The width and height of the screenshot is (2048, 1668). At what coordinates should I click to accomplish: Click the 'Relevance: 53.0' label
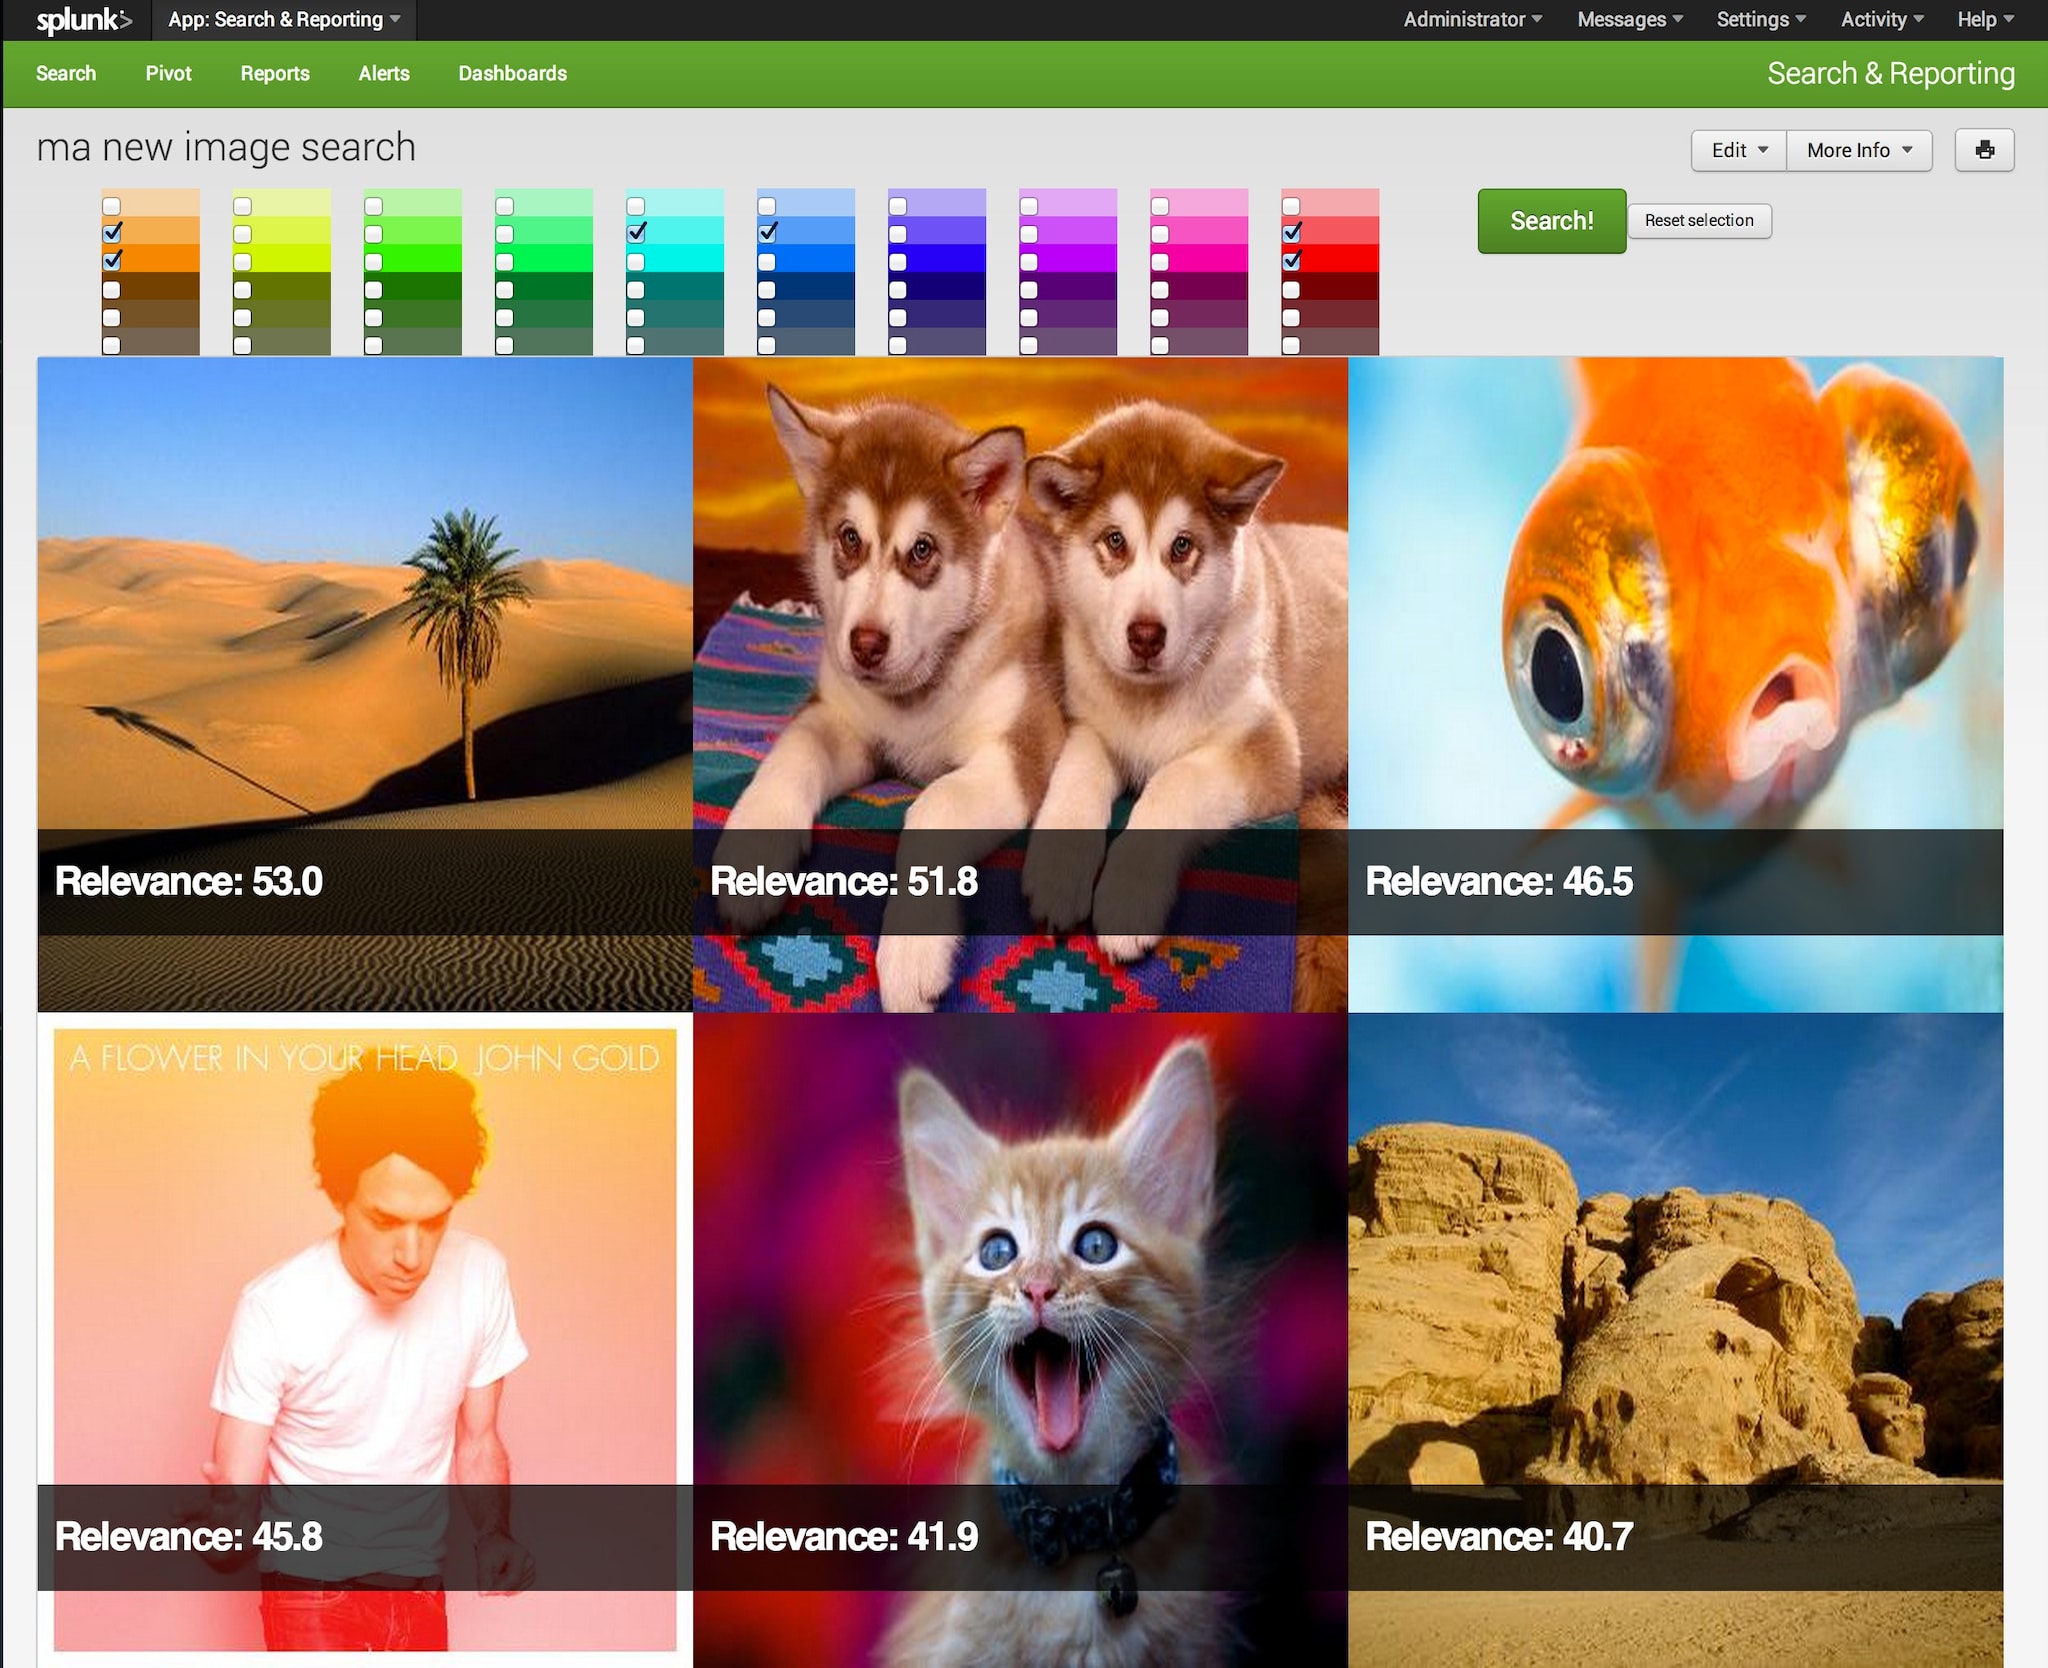[189, 881]
